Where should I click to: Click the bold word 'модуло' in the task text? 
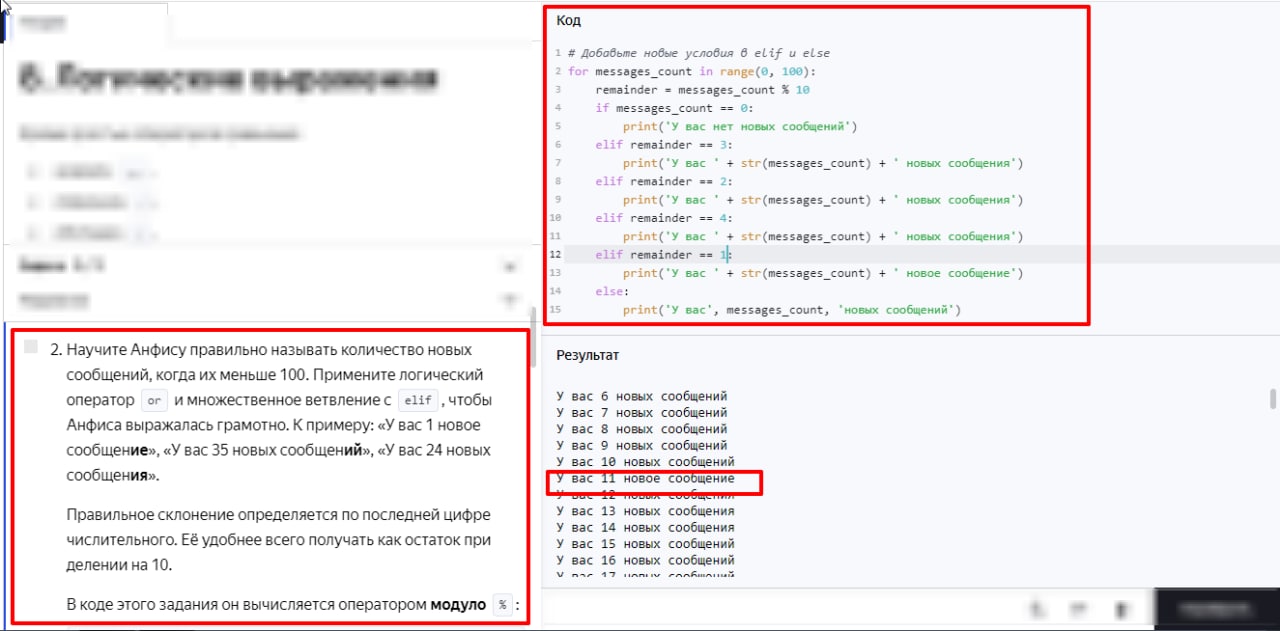458,605
